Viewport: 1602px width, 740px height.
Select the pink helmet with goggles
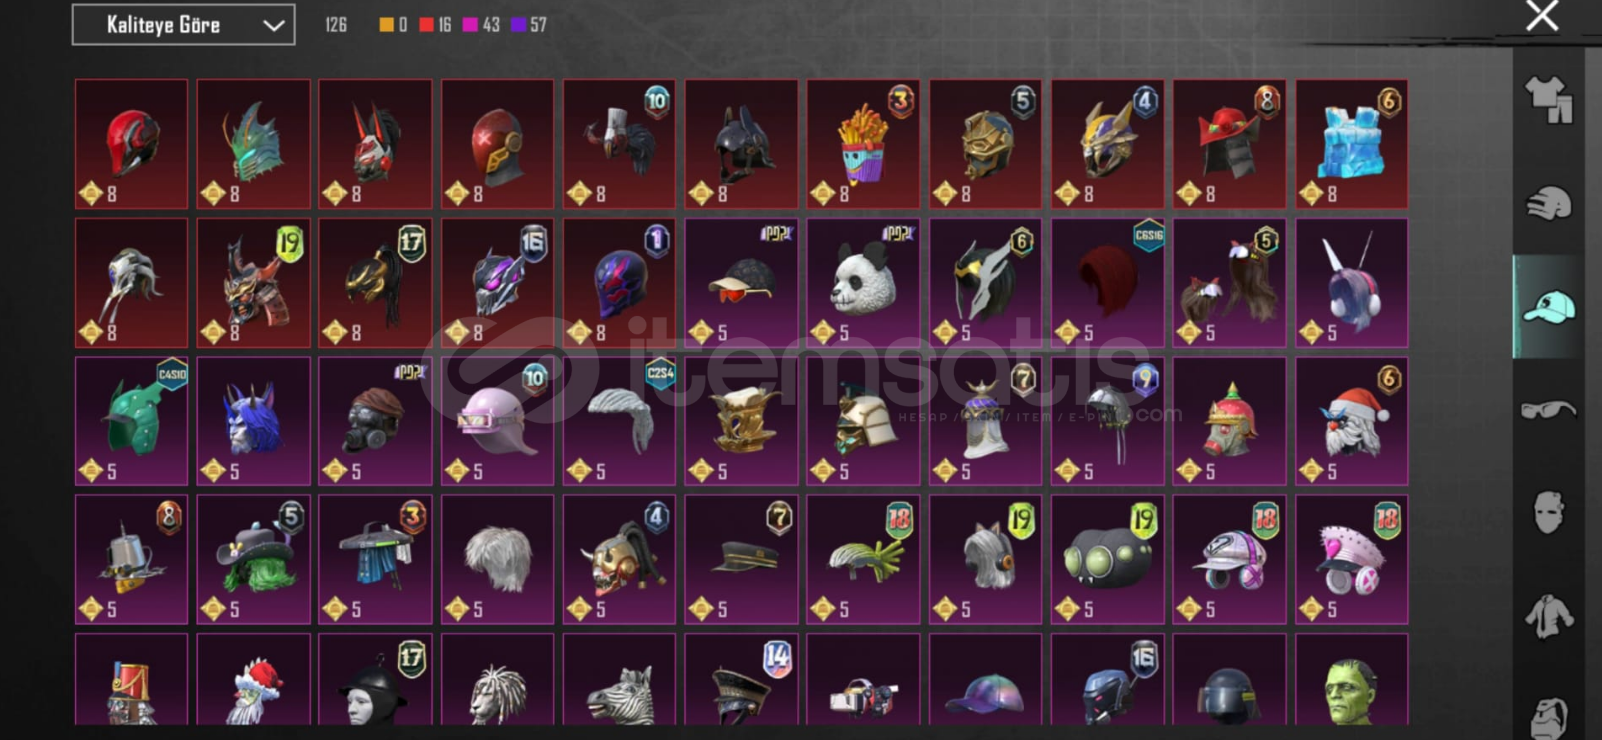(x=497, y=421)
